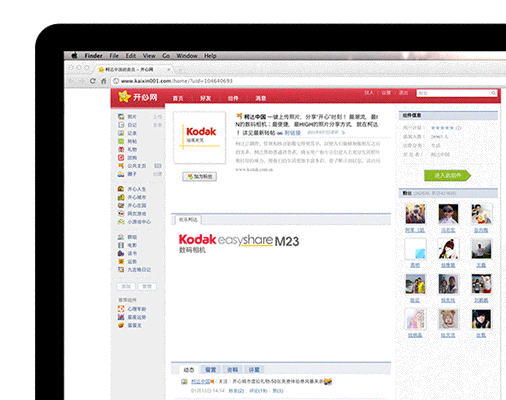Click the red 团购 group-buy icon
This screenshot has width=506, height=400.
point(121,157)
